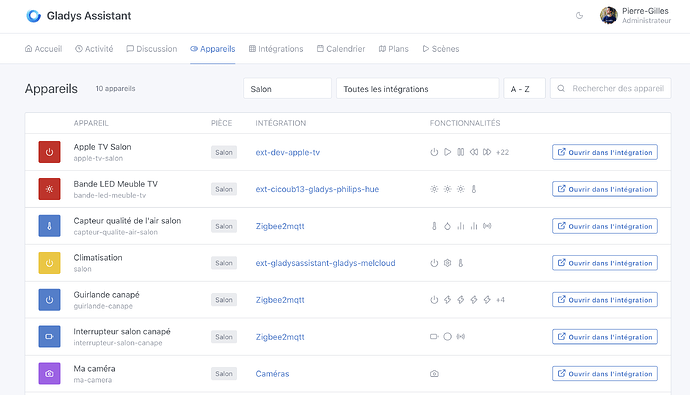Click Interrupteur circle button feature icon
The height and width of the screenshot is (395, 690).
tap(448, 336)
